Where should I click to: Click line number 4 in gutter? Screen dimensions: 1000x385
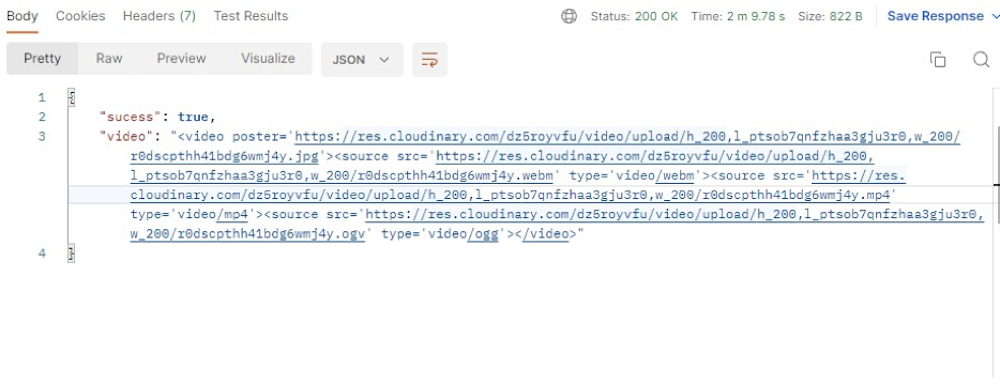42,253
